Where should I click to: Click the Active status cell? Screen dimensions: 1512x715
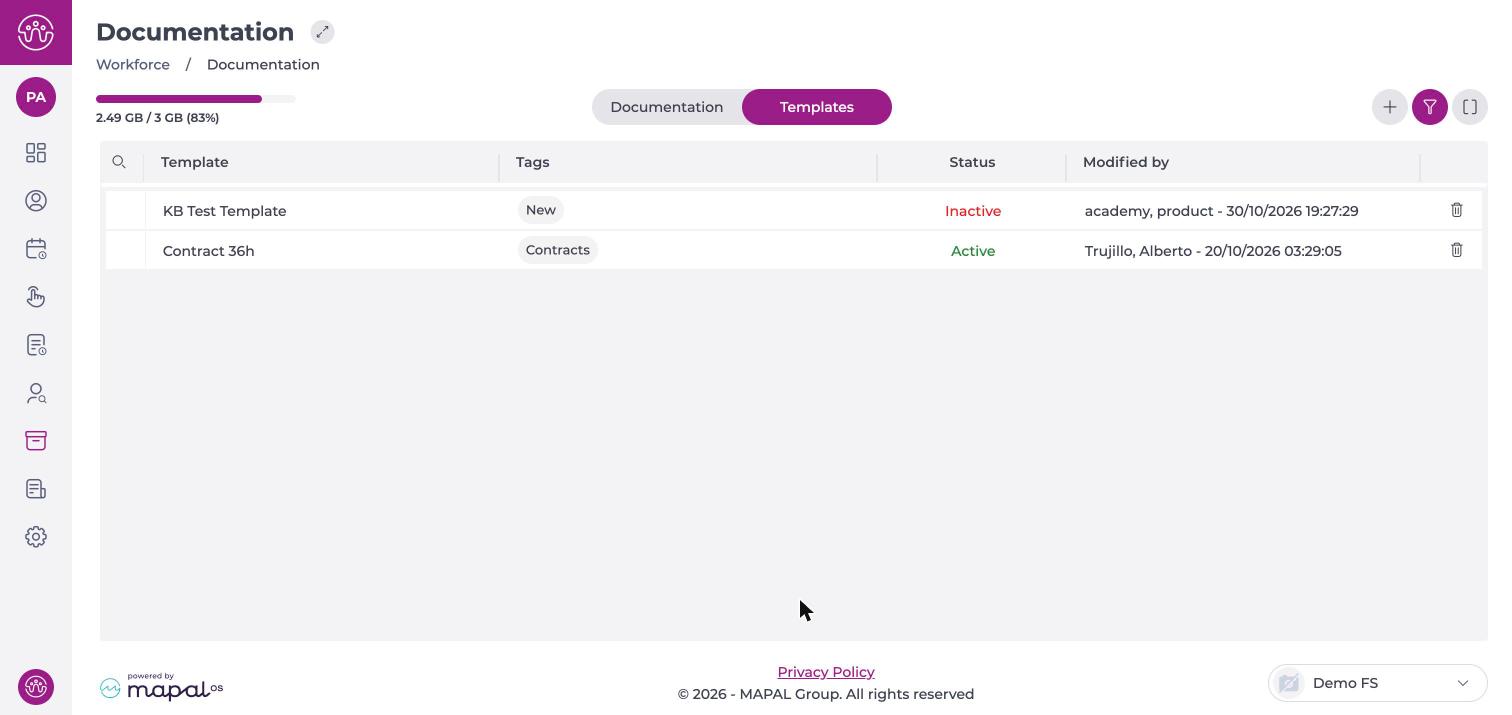coord(973,251)
